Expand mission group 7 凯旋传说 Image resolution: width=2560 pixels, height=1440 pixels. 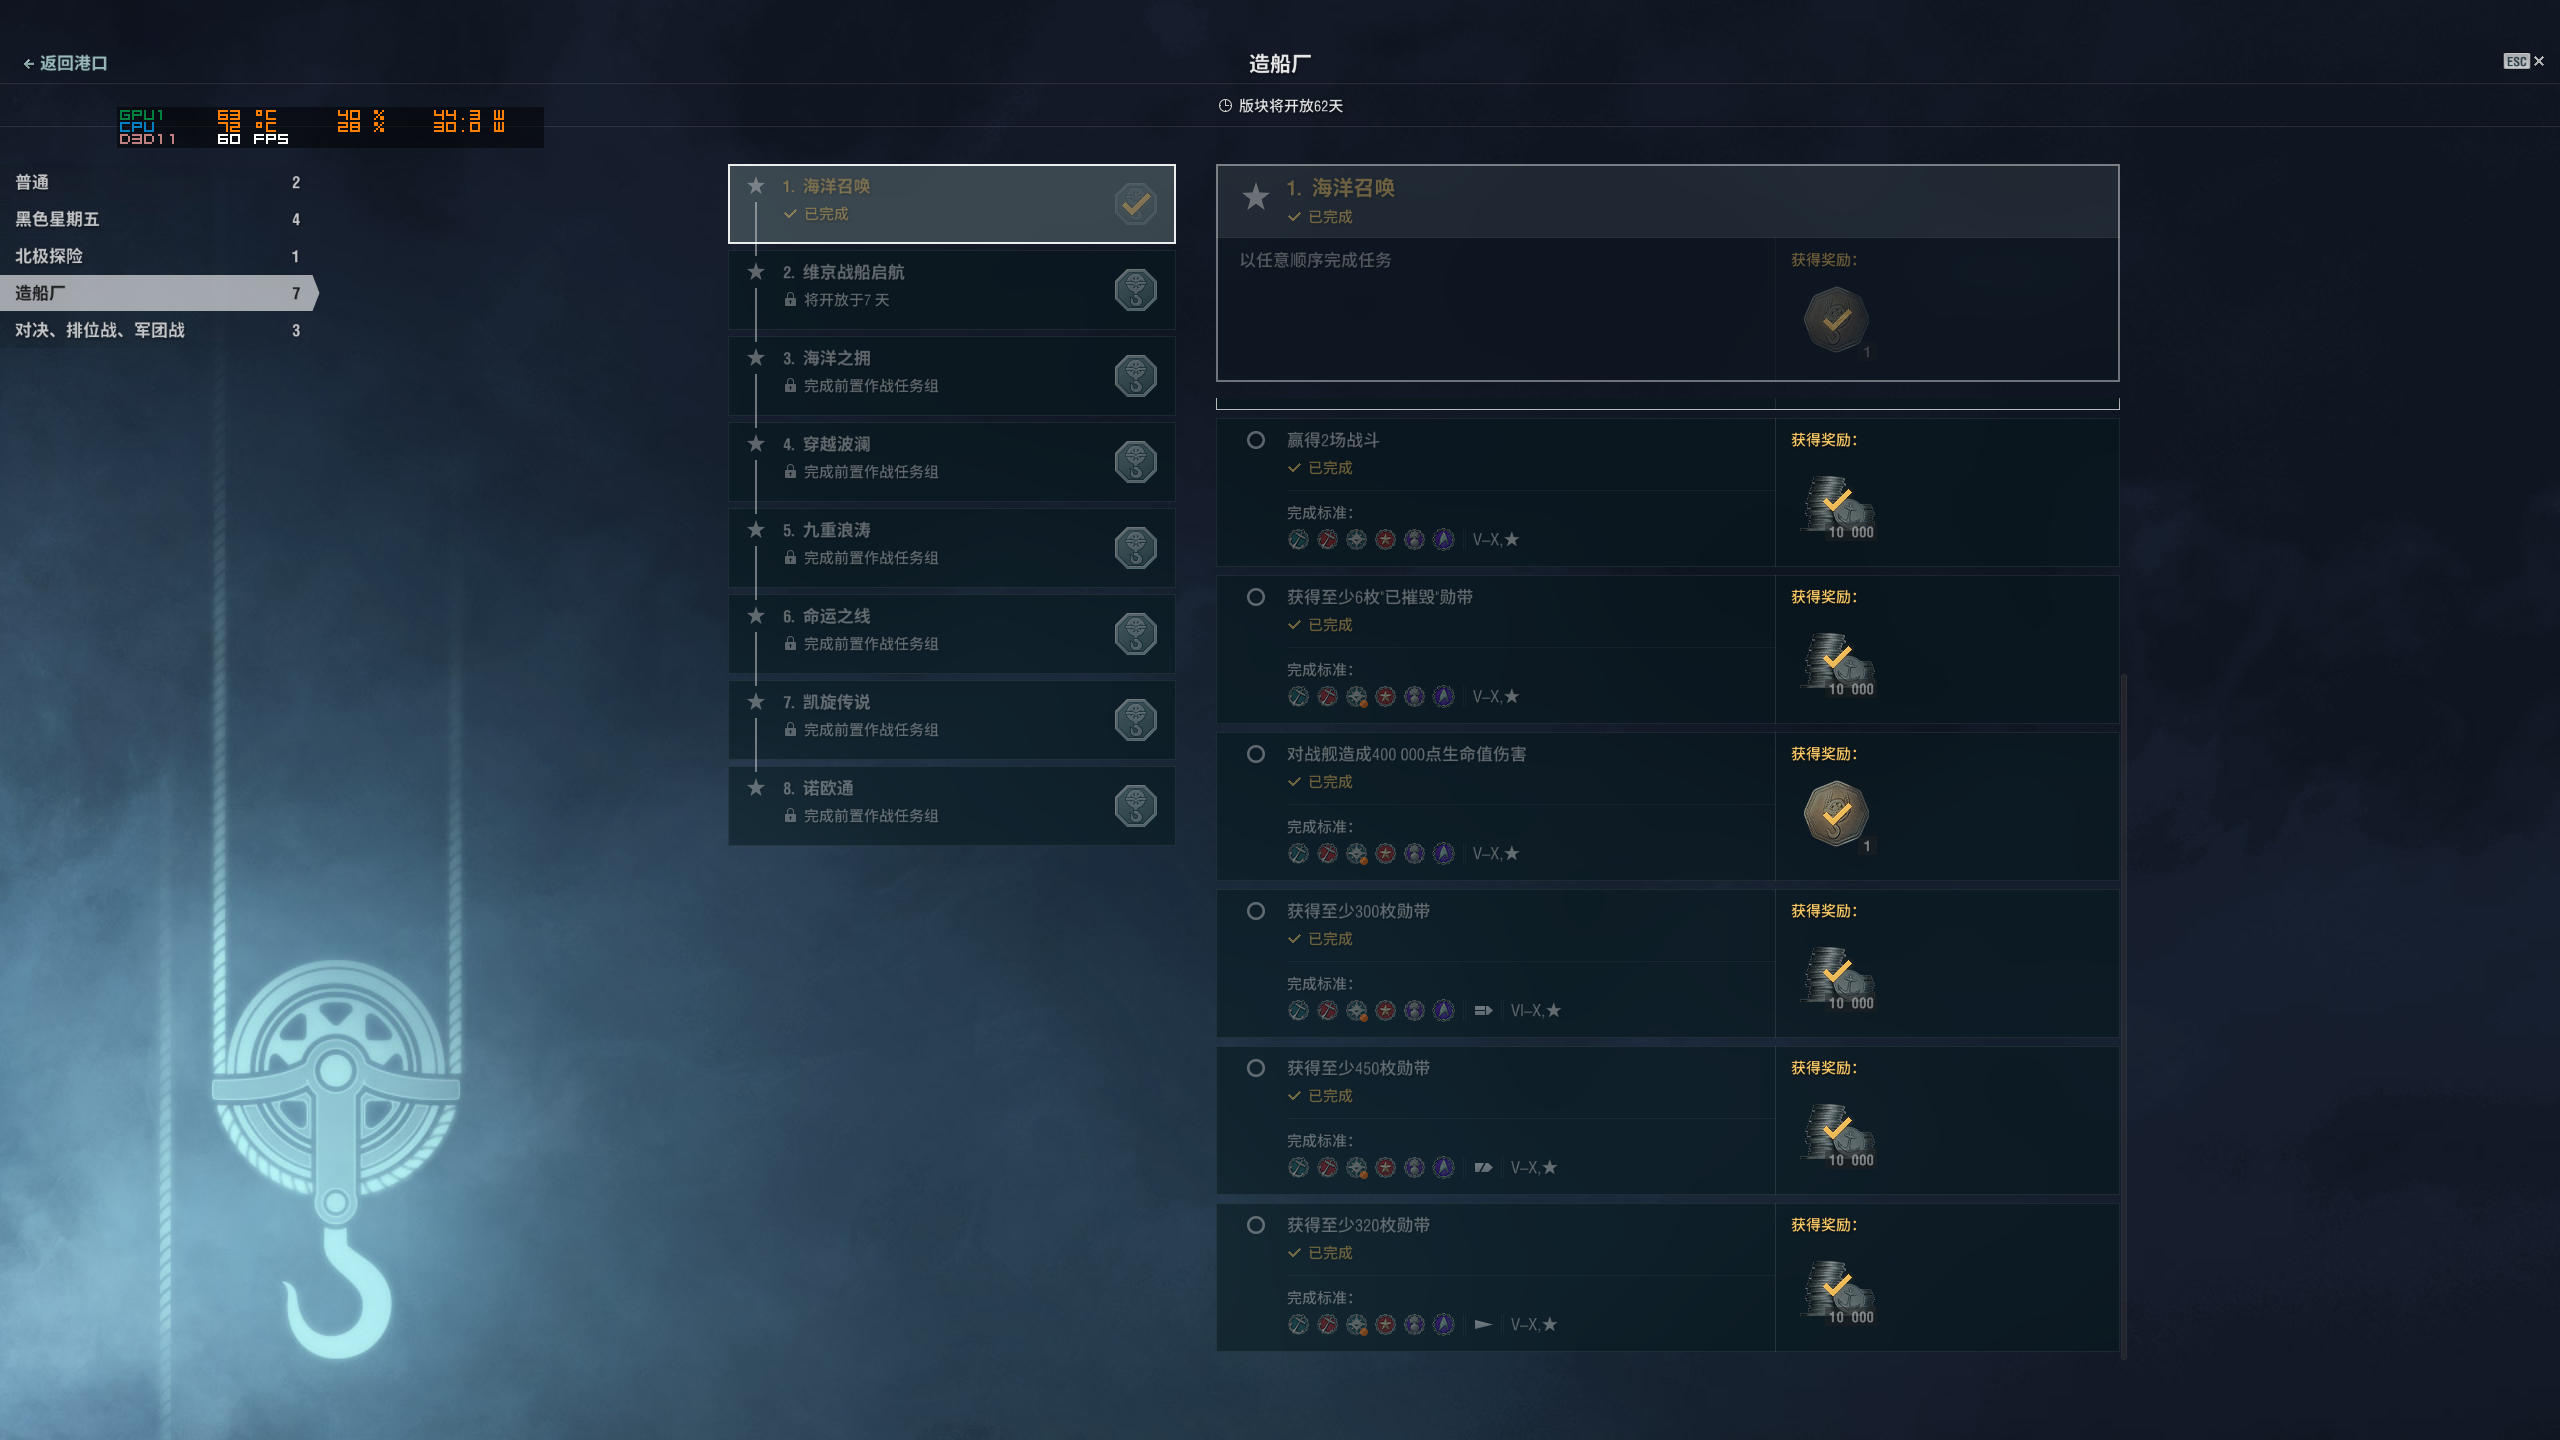pyautogui.click(x=951, y=720)
